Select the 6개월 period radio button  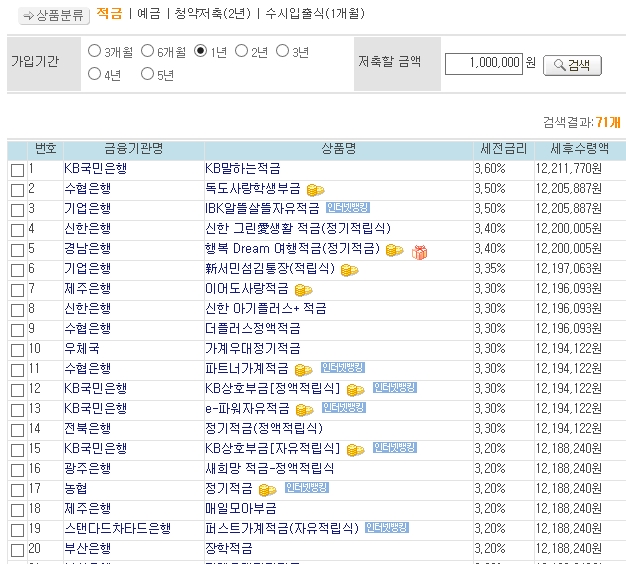click(147, 51)
